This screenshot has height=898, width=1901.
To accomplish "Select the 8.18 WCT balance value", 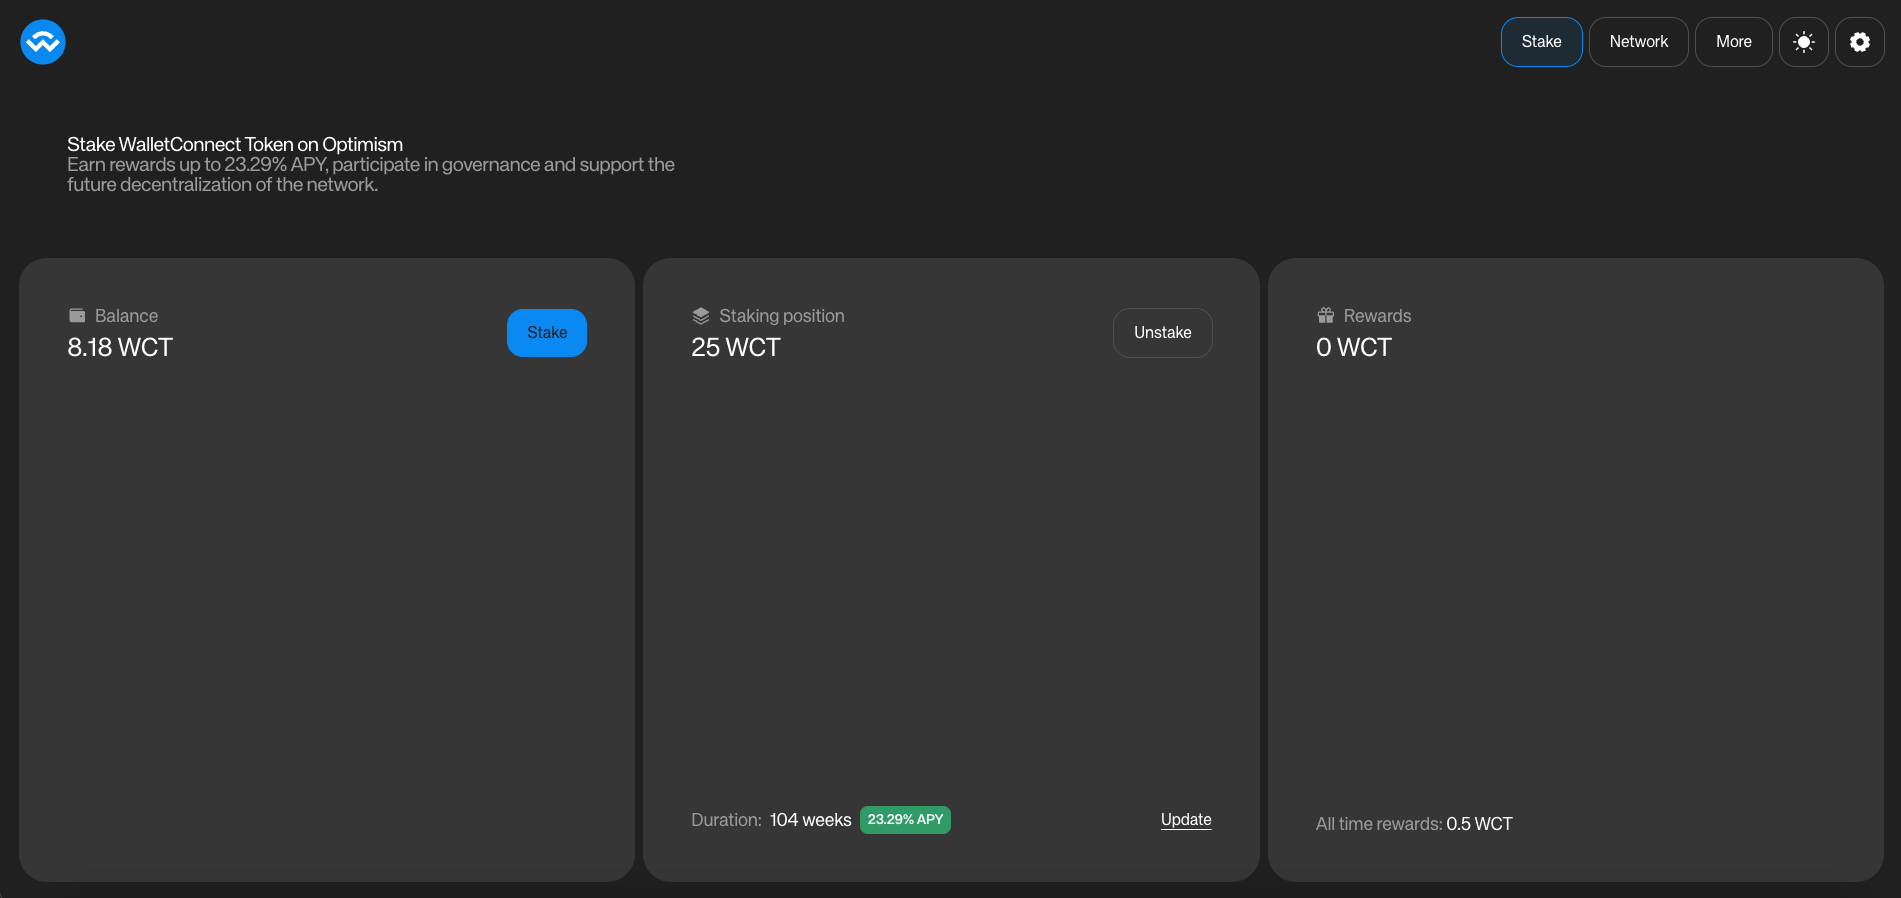I will 120,348.
